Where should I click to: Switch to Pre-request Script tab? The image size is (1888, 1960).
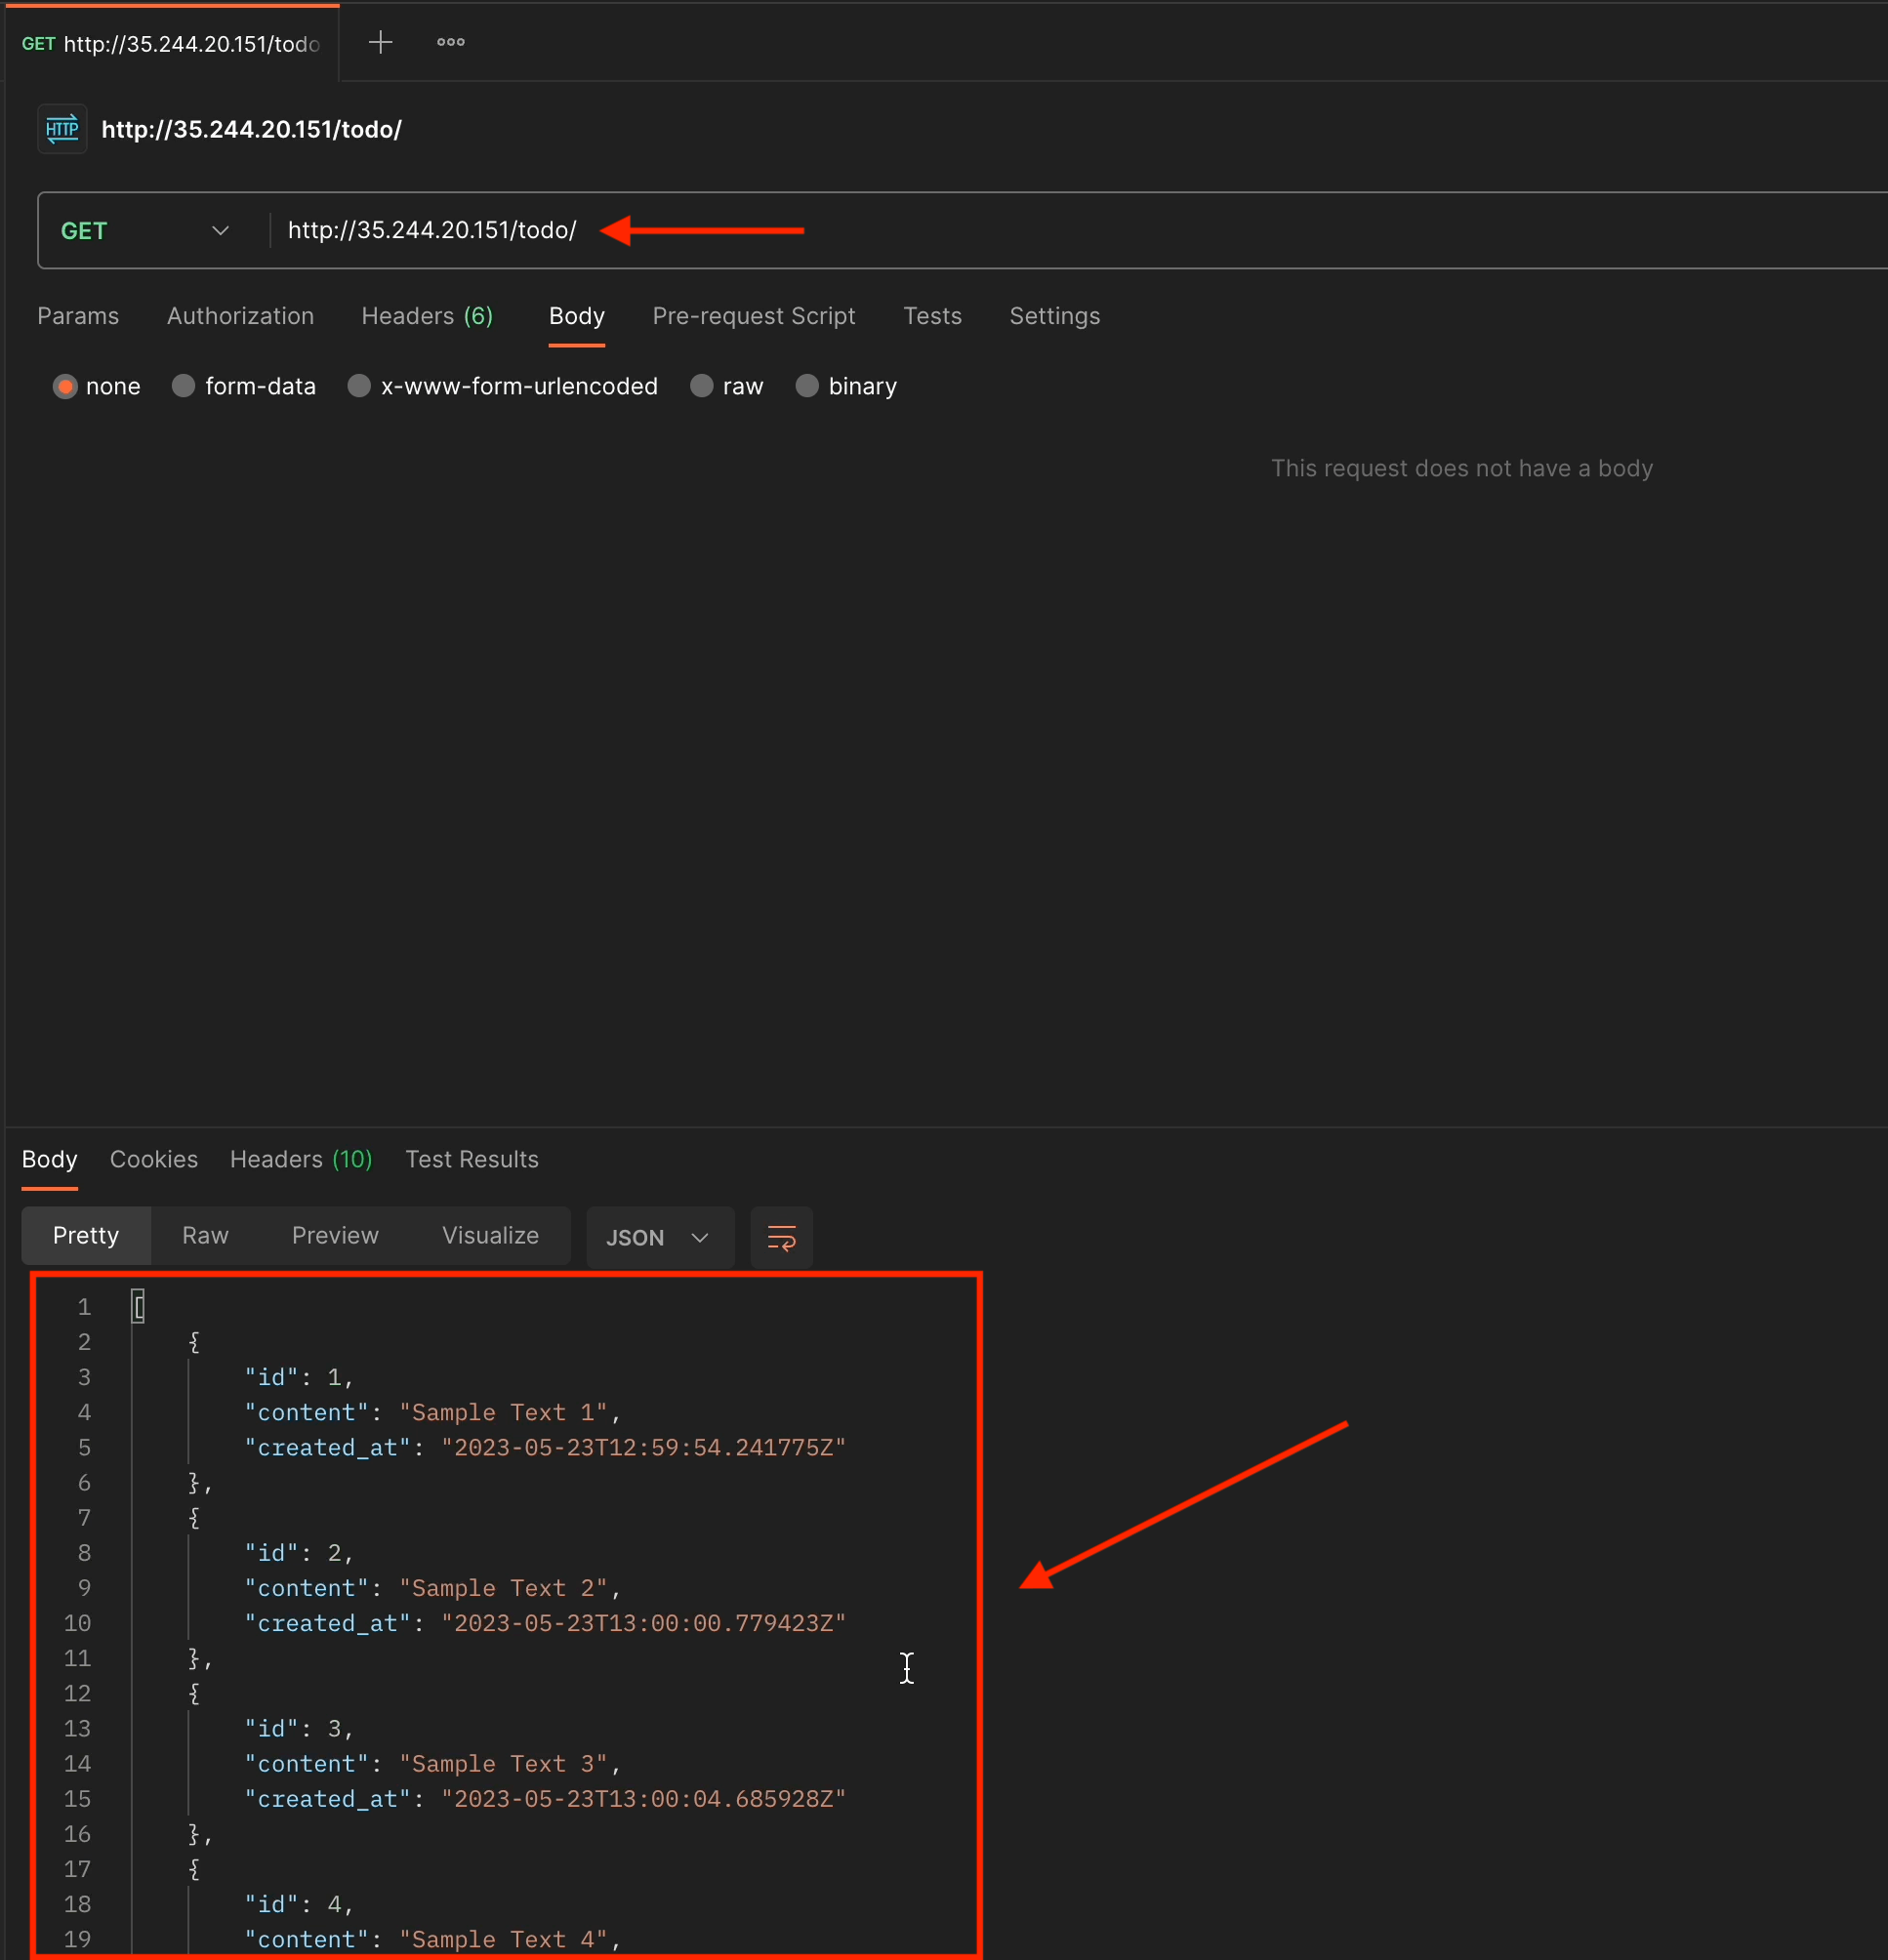click(754, 316)
